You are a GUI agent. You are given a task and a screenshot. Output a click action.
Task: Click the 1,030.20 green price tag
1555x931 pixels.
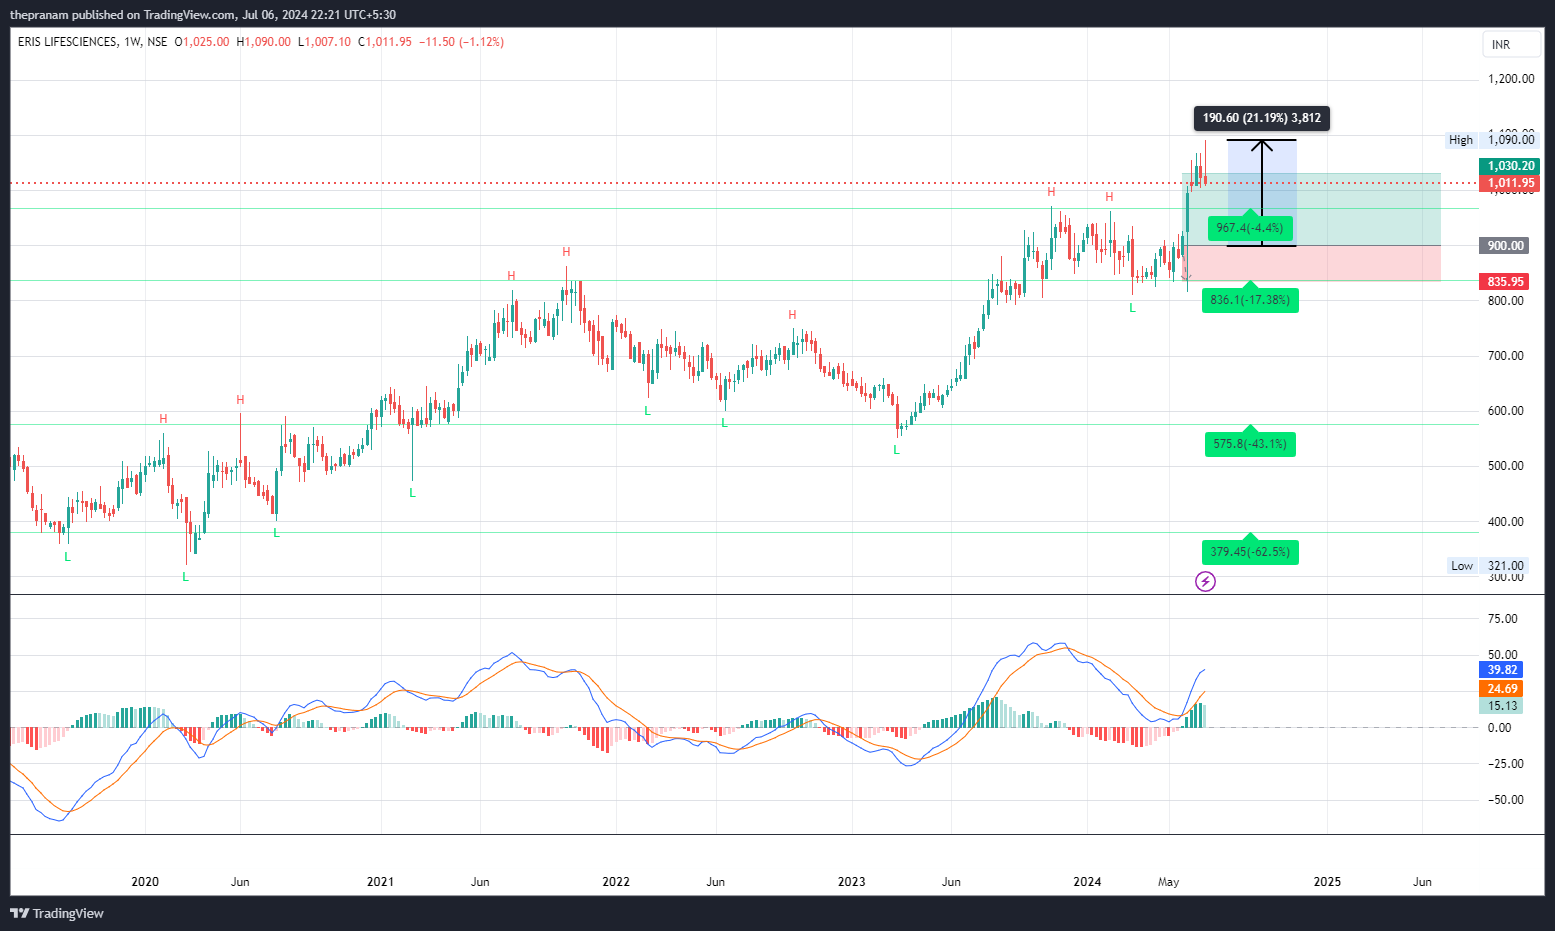pos(1510,166)
